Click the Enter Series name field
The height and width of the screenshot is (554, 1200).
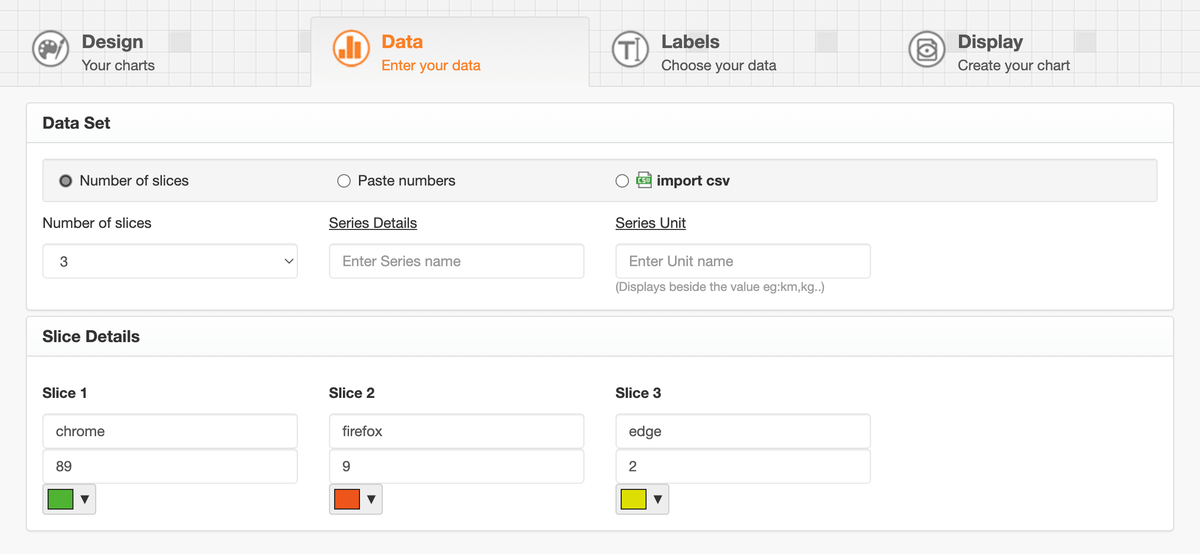tap(456, 261)
